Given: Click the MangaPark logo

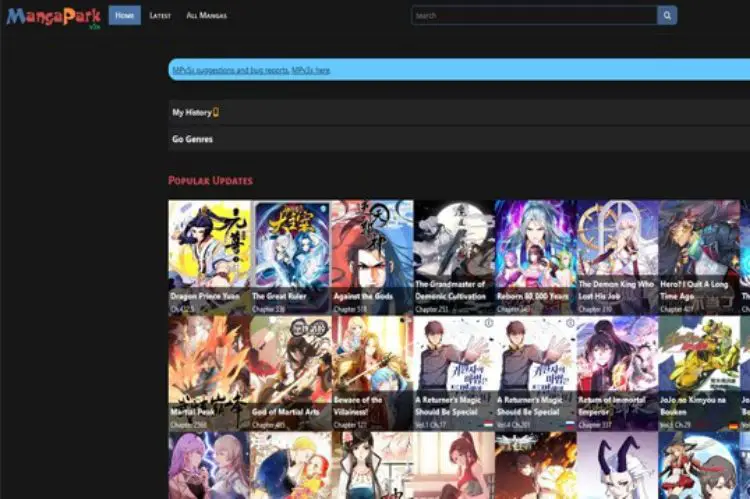Looking at the screenshot, I should 53,17.
